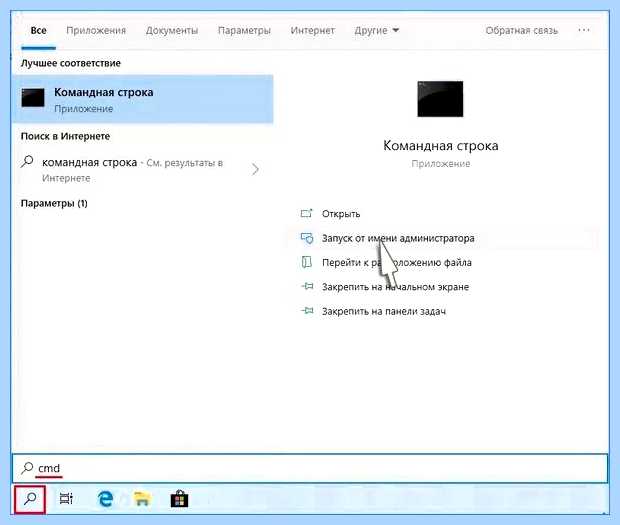This screenshot has width=620, height=525.
Task: Choose Закрепить на панели задач
Action: [384, 311]
